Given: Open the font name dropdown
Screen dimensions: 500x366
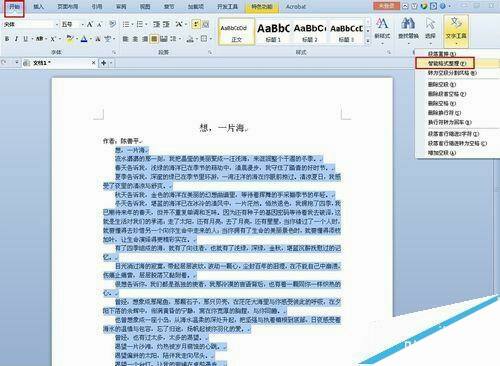Looking at the screenshot, I should [56, 24].
